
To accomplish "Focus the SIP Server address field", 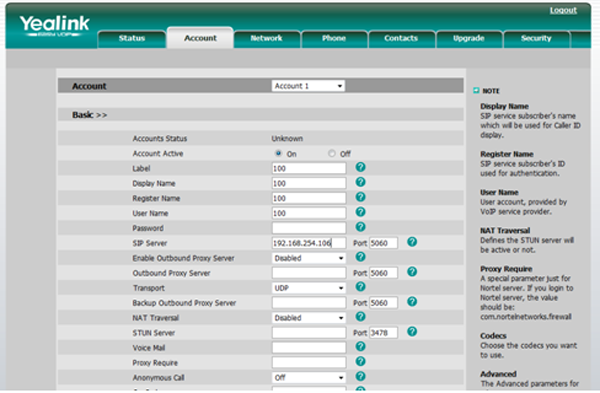I will tap(309, 243).
